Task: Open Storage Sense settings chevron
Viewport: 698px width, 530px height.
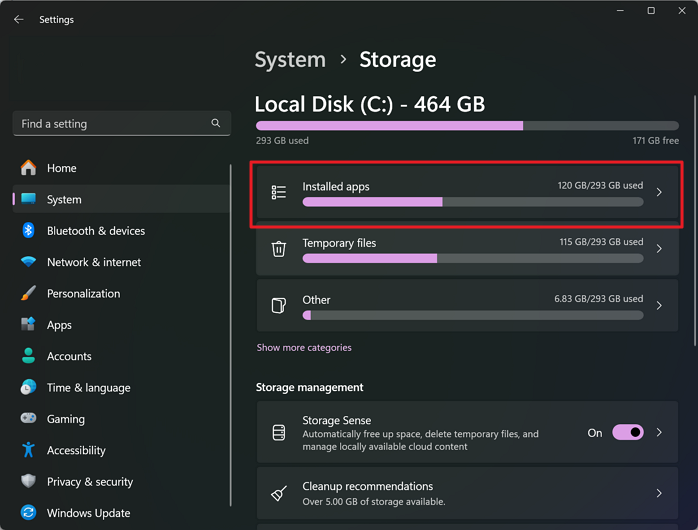Action: pos(659,433)
